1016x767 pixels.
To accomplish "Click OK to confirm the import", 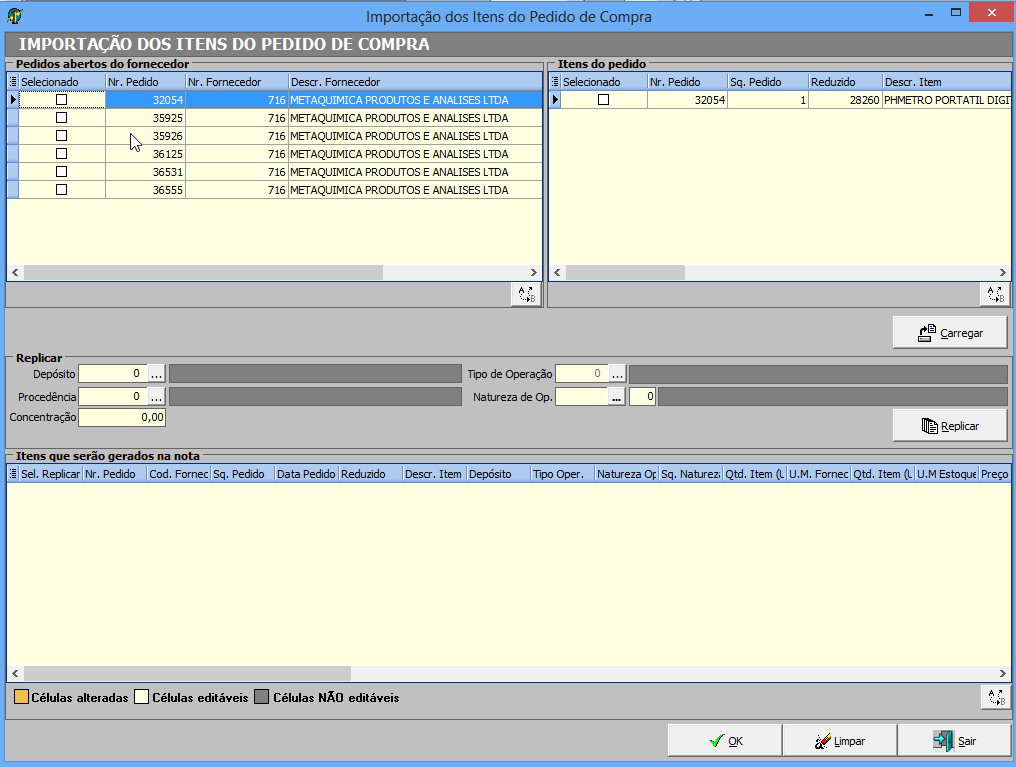I will click(724, 741).
